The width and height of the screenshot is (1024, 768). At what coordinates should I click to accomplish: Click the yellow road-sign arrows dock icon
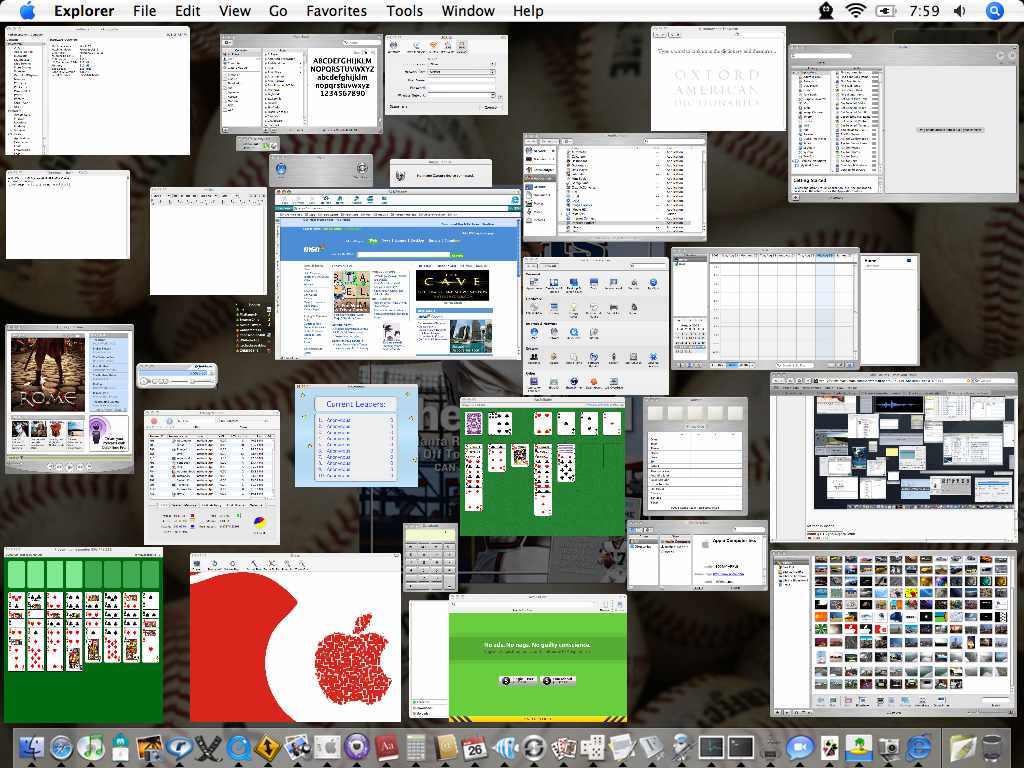click(267, 747)
